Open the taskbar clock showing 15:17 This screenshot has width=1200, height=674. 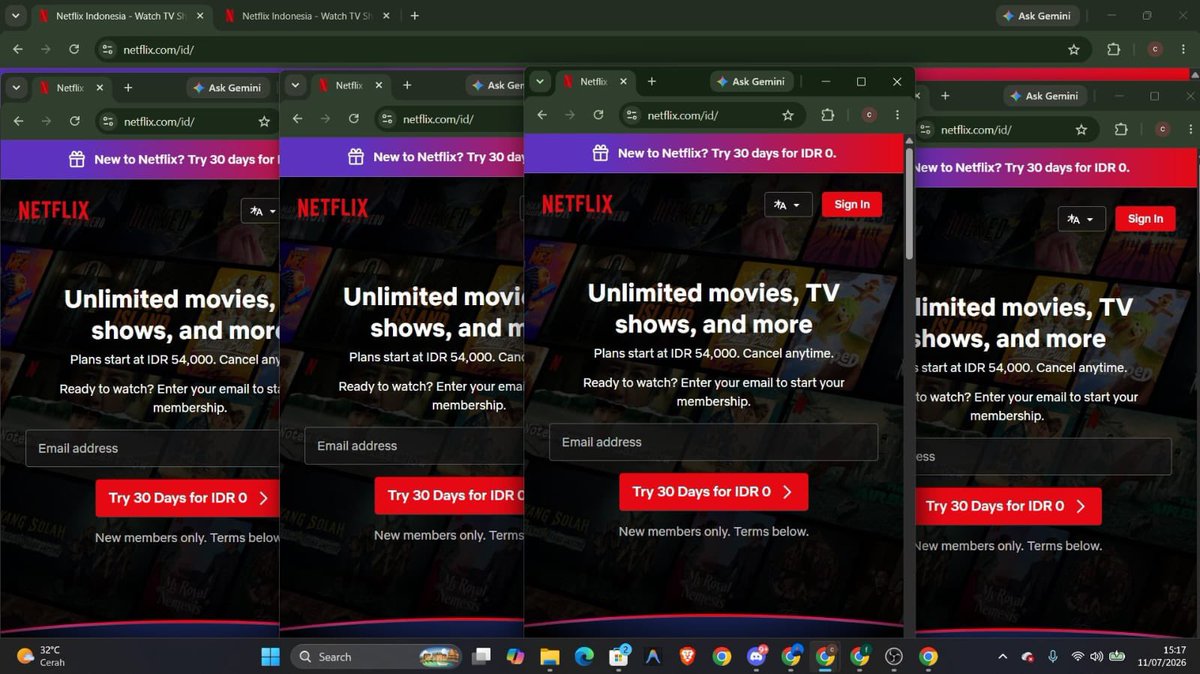coord(1160,657)
